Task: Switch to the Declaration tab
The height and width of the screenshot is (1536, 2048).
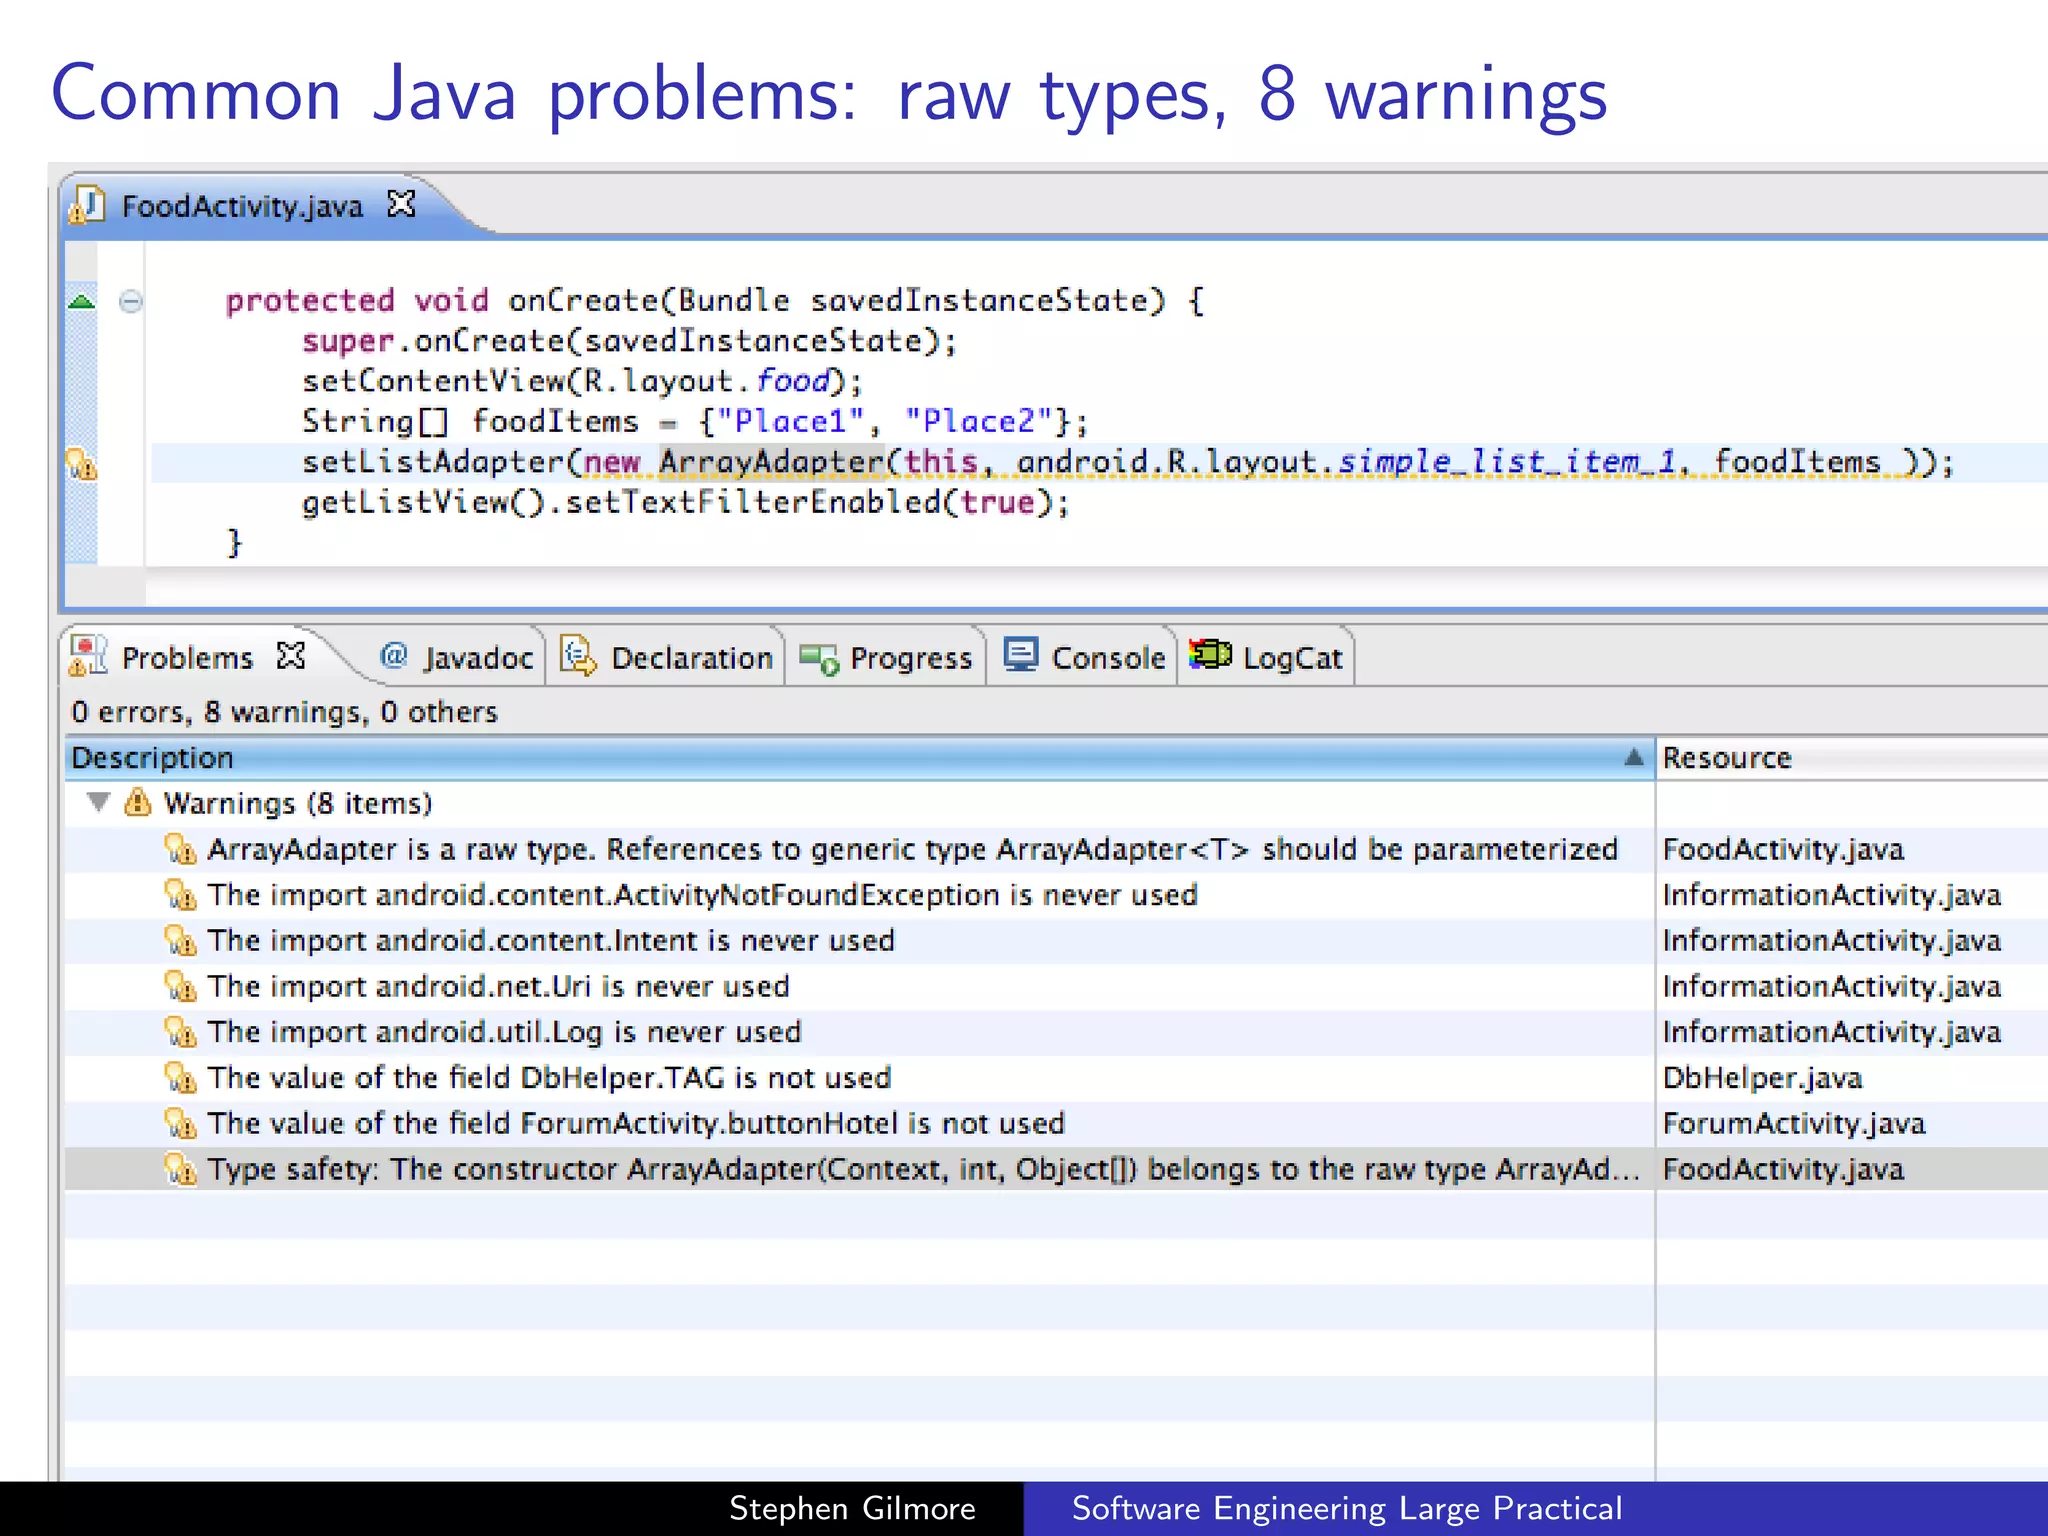Action: [666, 658]
